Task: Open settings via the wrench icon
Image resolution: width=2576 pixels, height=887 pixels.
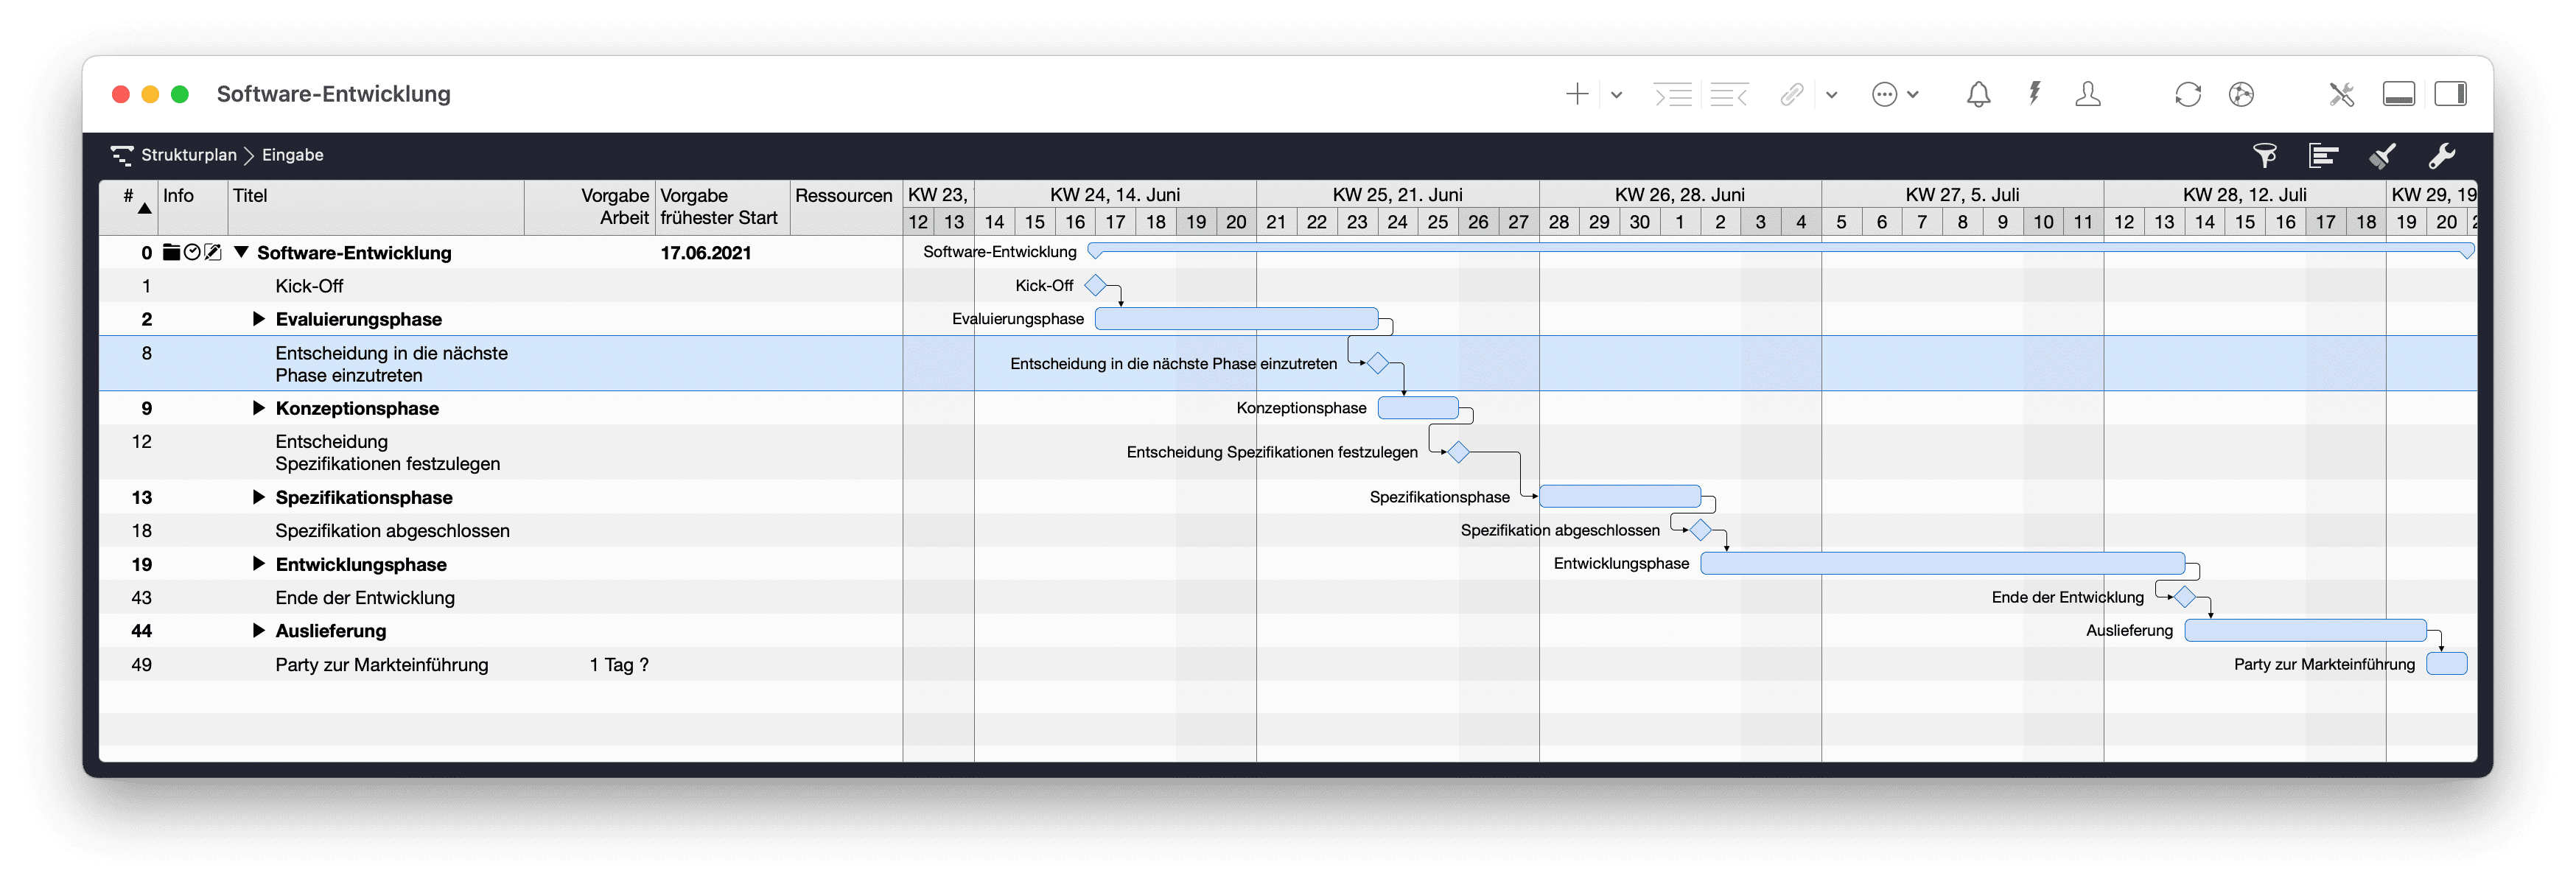Action: [x=2443, y=156]
